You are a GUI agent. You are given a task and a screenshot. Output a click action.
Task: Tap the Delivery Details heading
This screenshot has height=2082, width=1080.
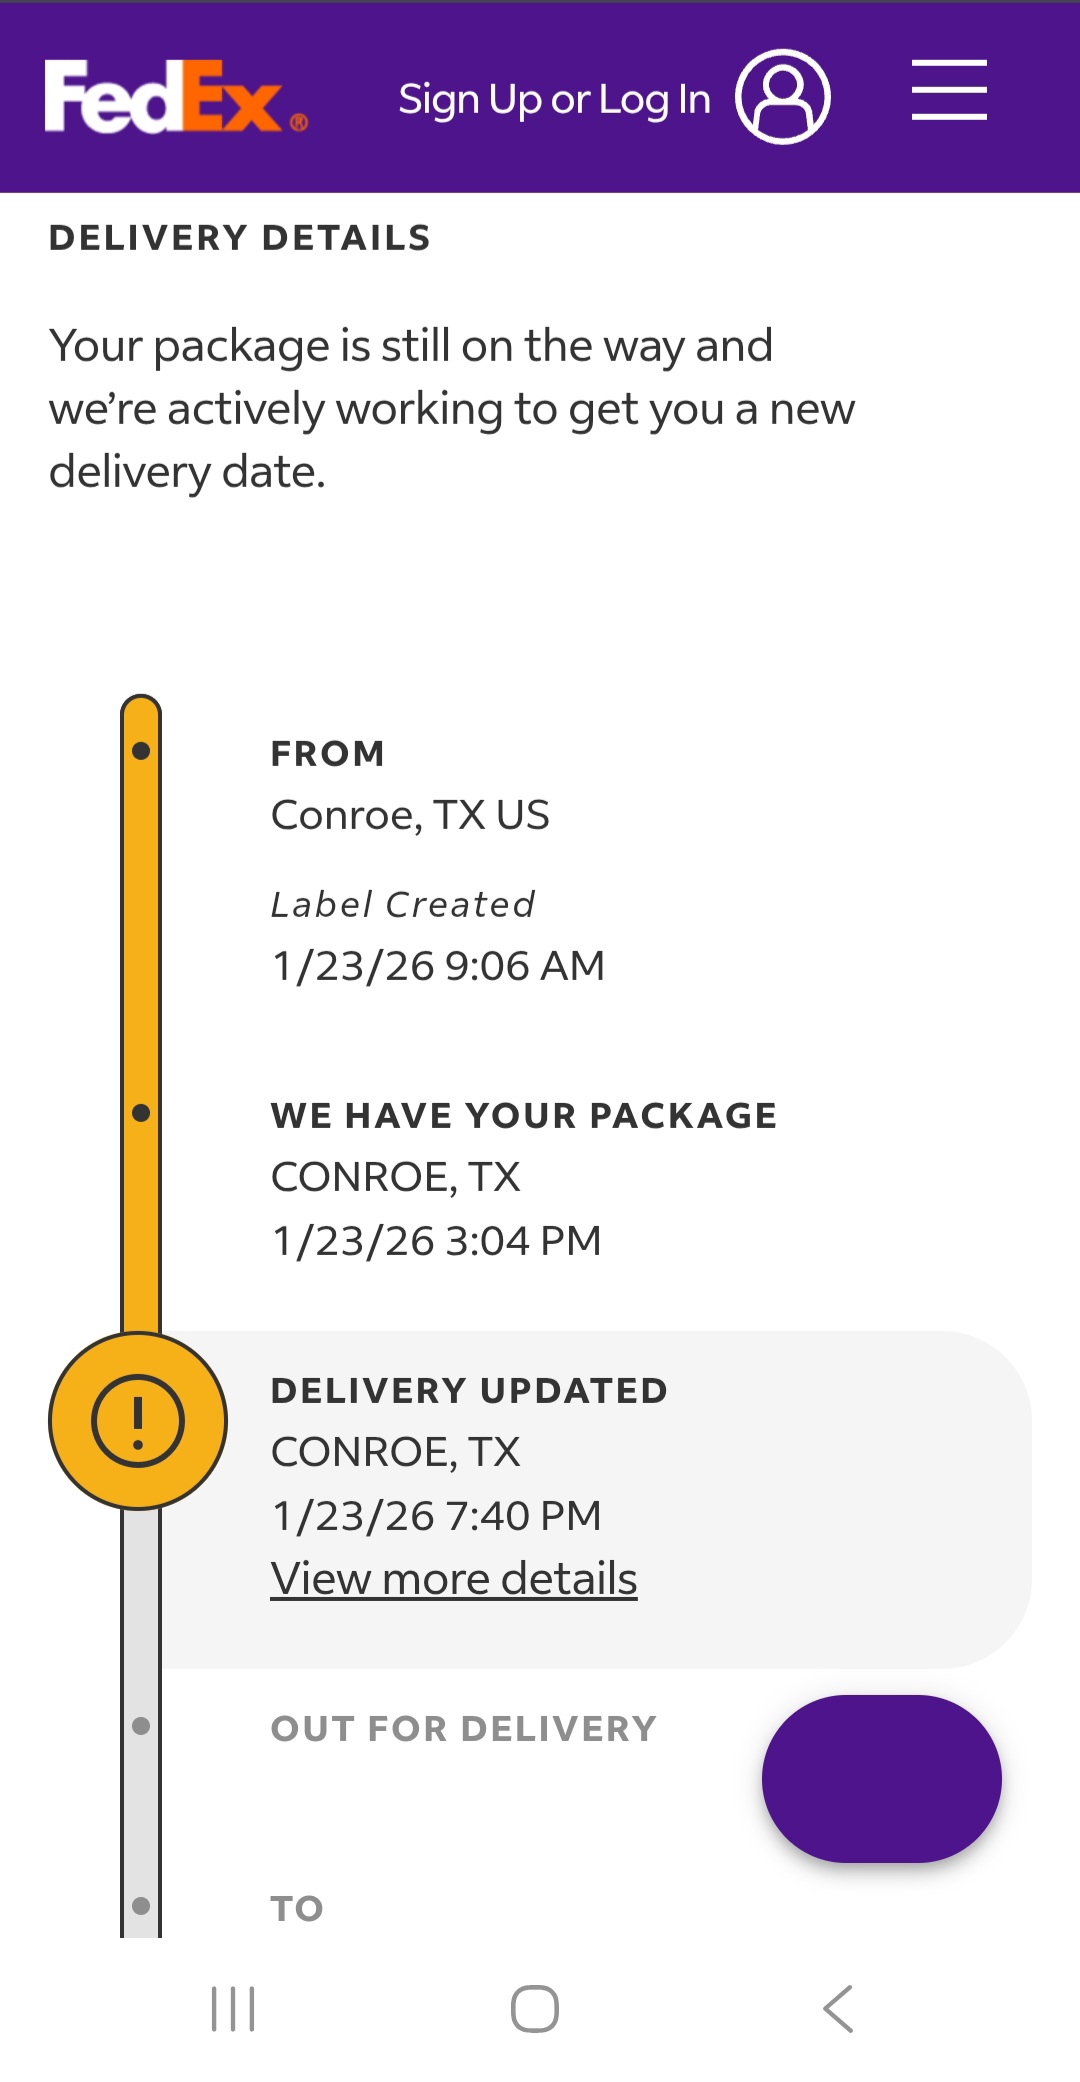(240, 238)
